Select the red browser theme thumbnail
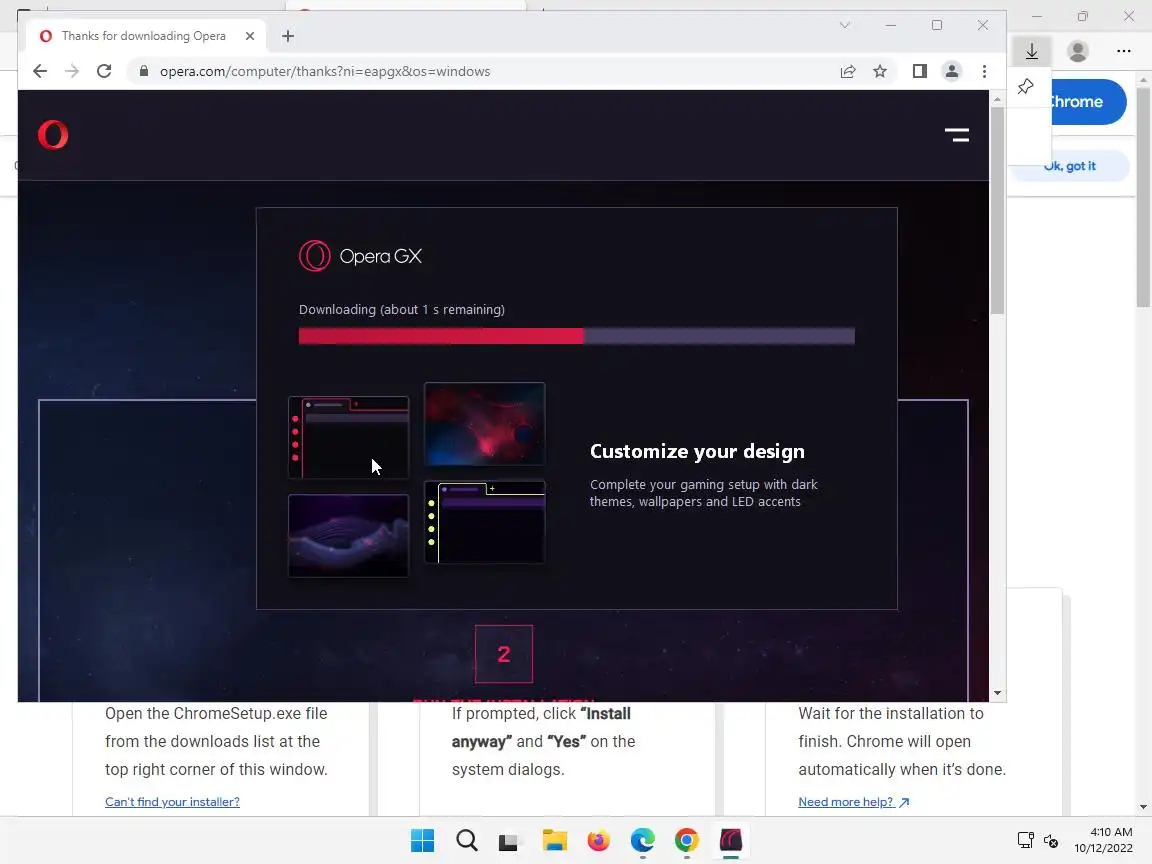This screenshot has height=864, width=1152. [348, 438]
